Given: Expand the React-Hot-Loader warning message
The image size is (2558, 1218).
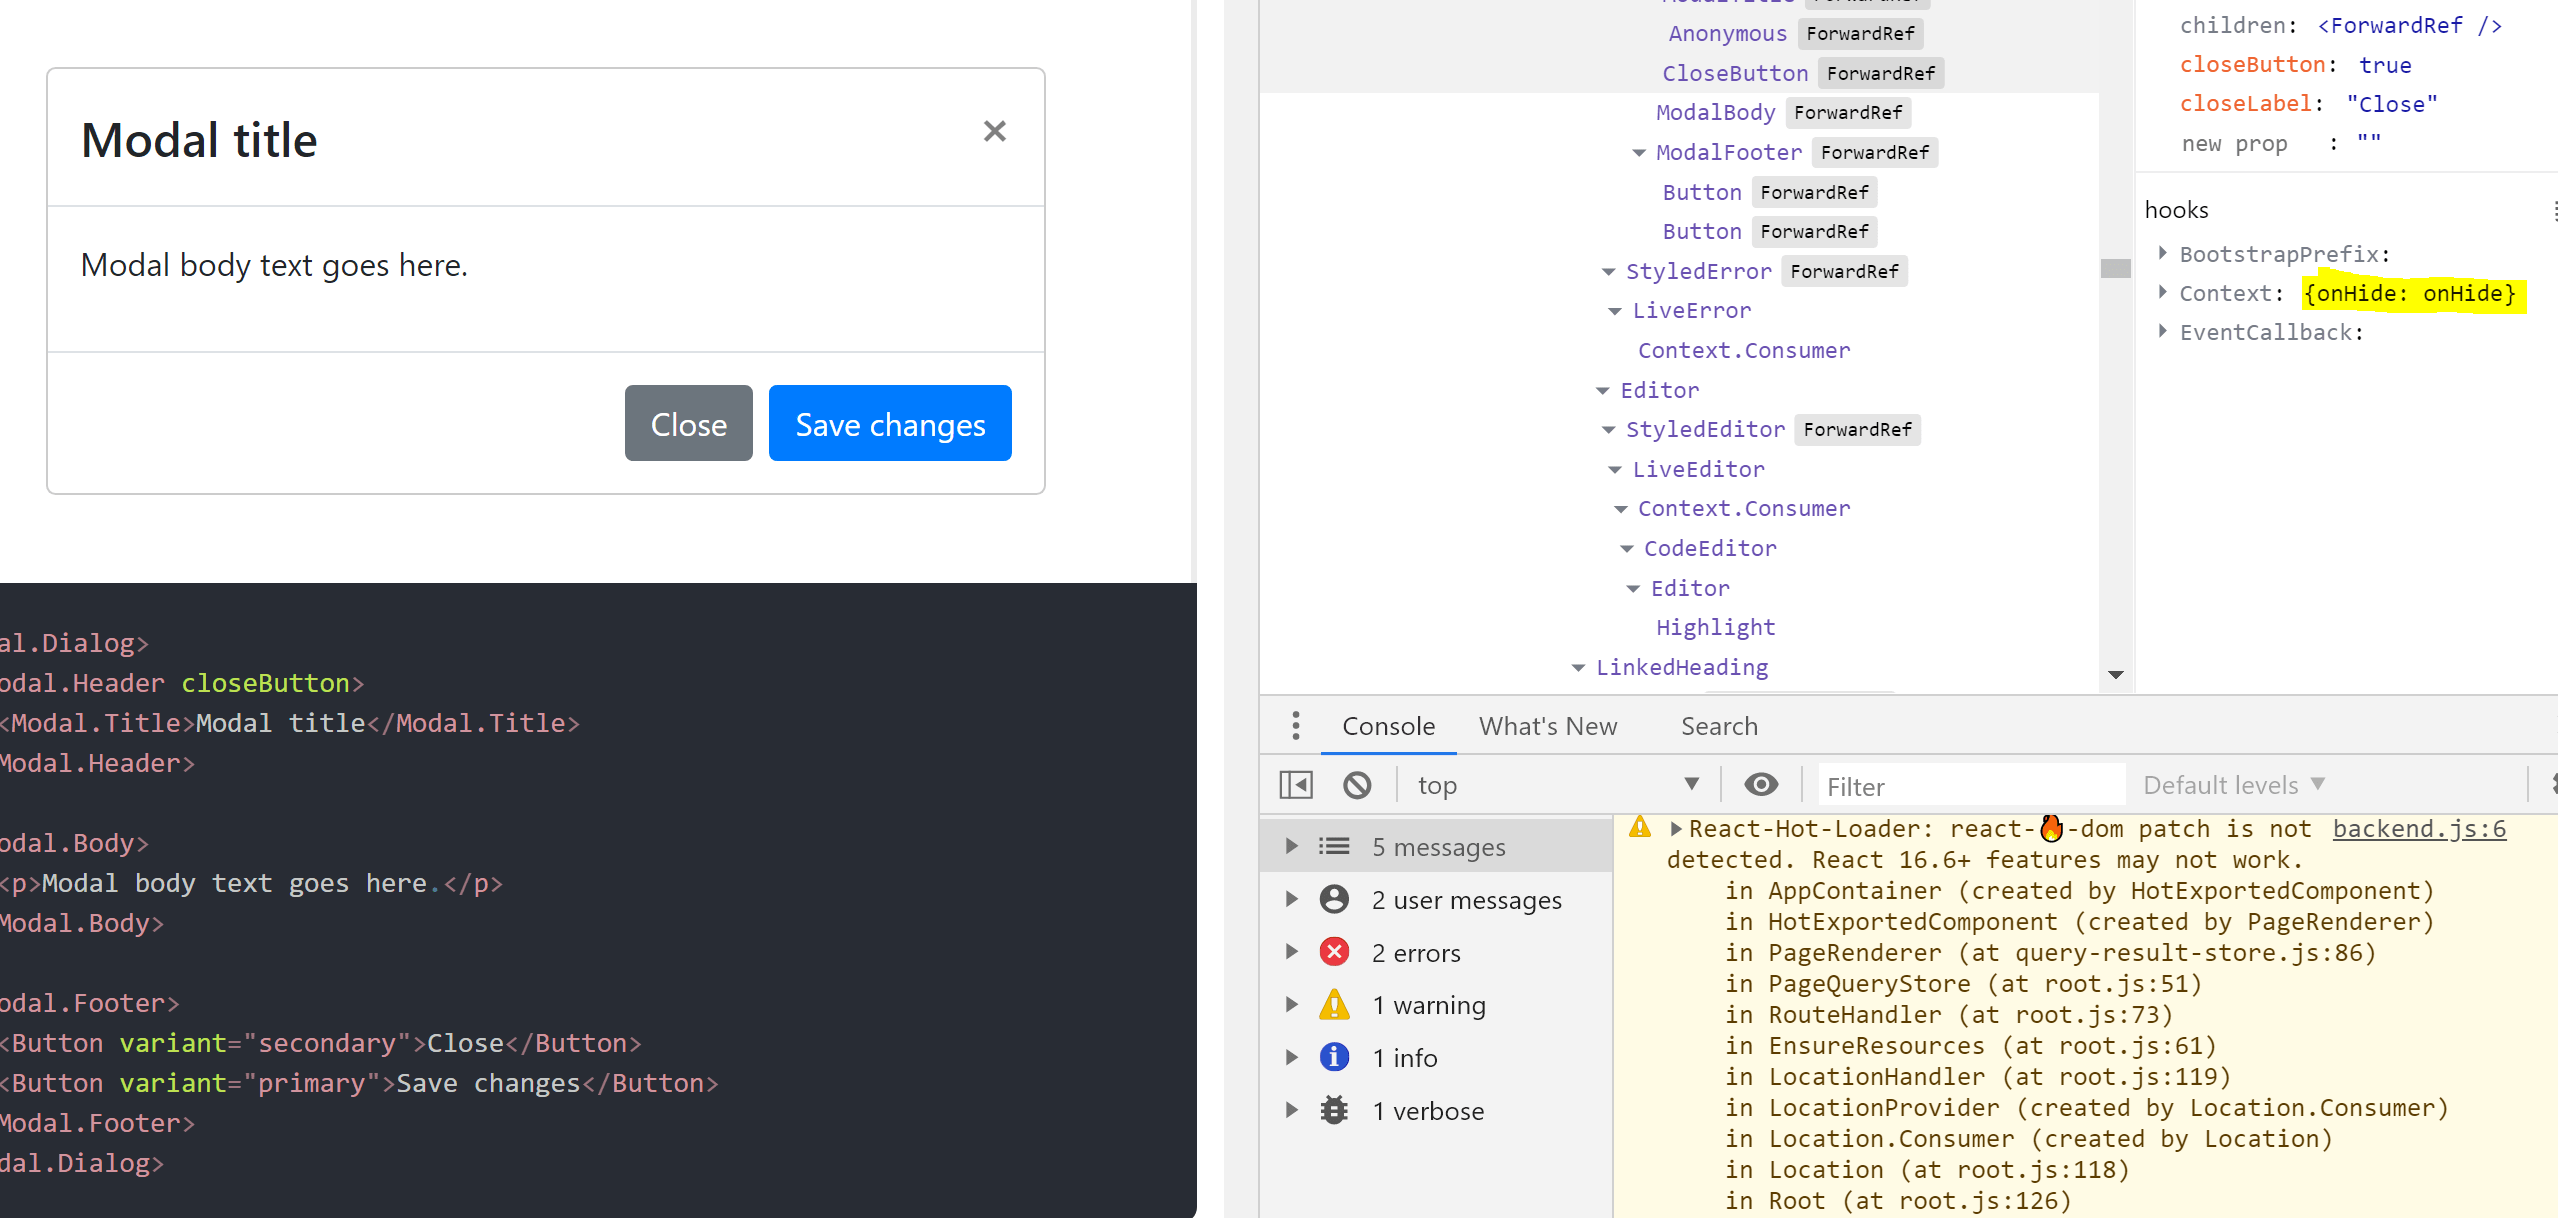Looking at the screenshot, I should (x=1676, y=829).
